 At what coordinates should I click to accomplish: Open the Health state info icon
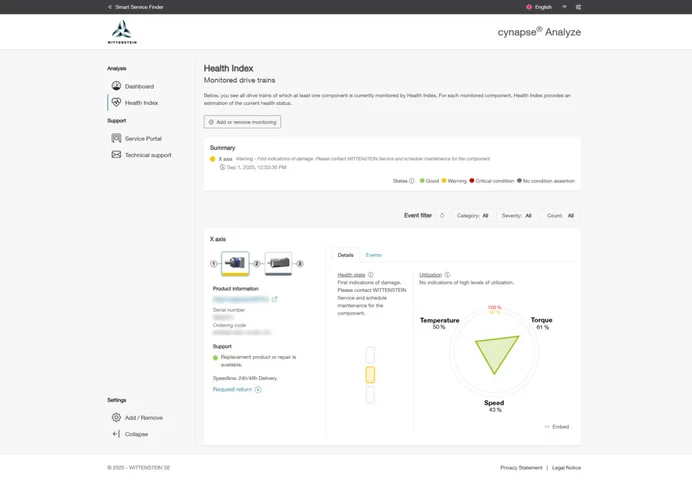tap(371, 275)
